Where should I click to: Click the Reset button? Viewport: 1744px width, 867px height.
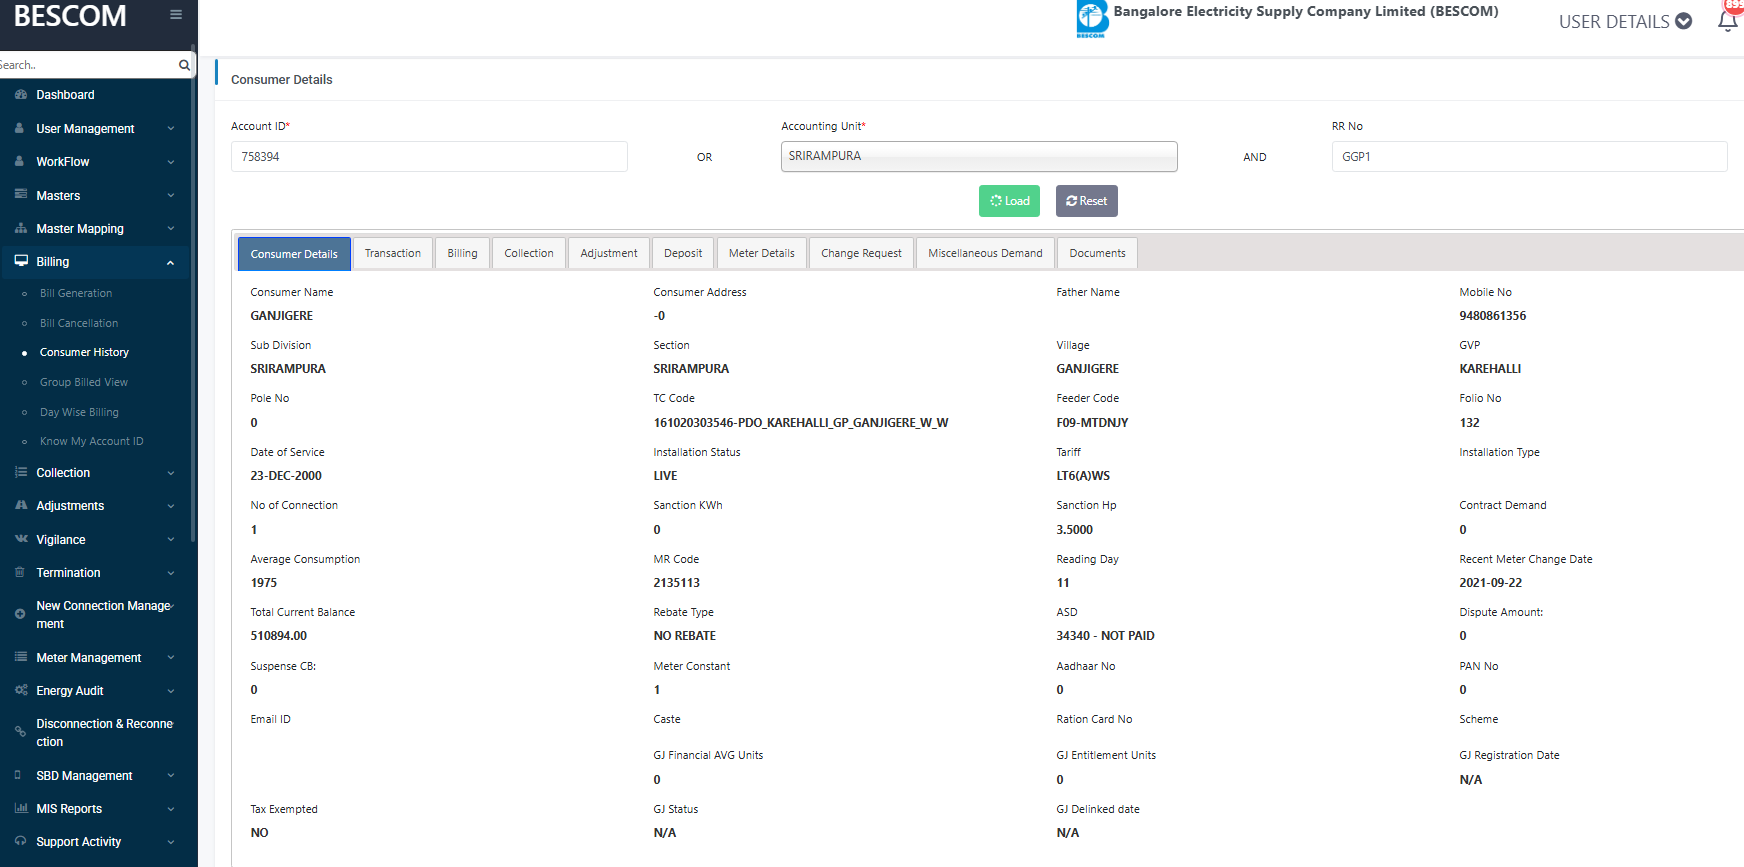[1087, 201]
